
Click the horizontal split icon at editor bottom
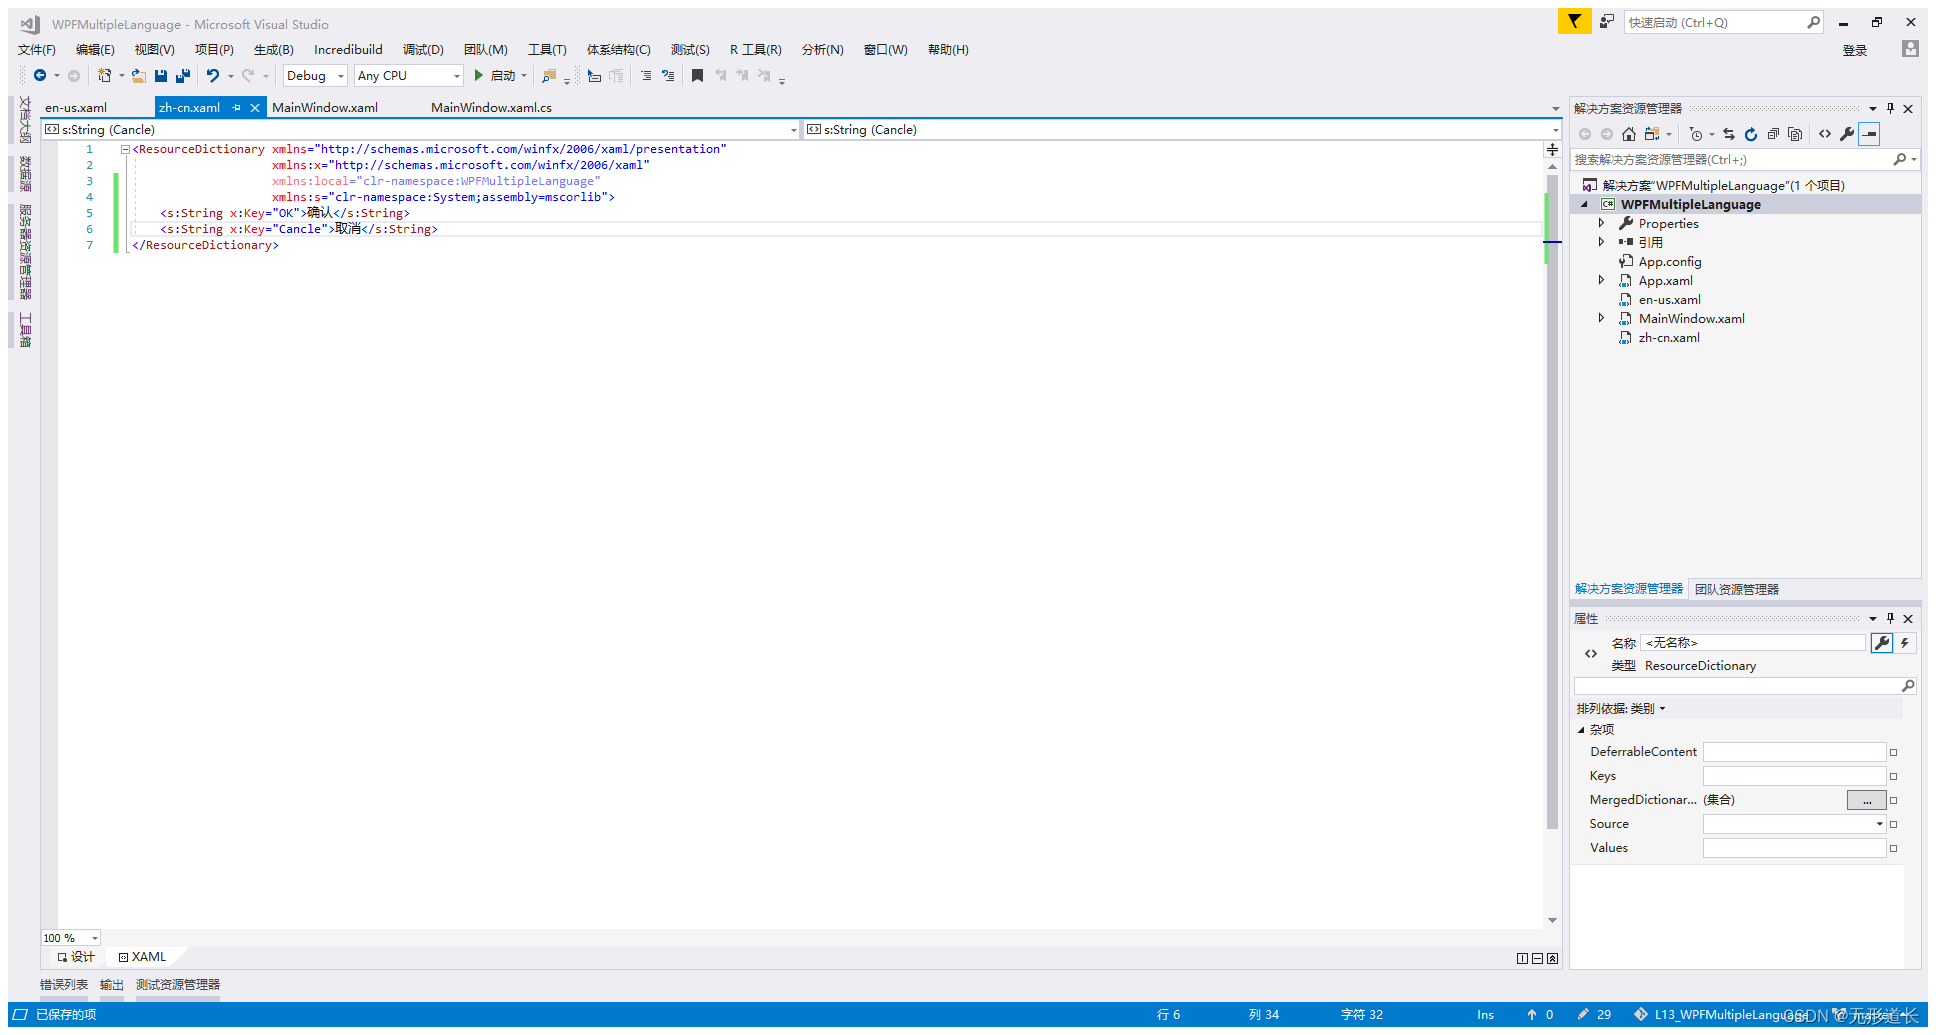(x=1537, y=958)
